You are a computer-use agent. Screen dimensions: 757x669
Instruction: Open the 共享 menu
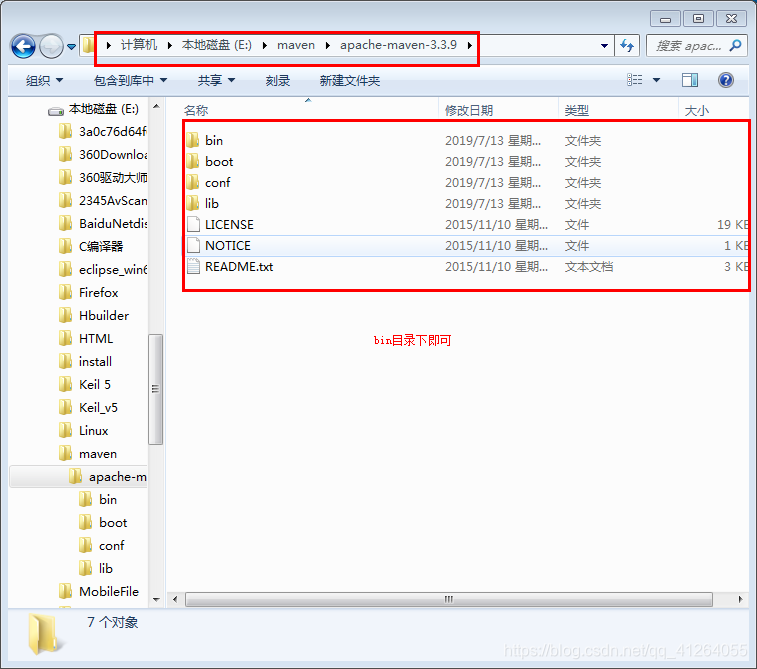pyautogui.click(x=216, y=81)
